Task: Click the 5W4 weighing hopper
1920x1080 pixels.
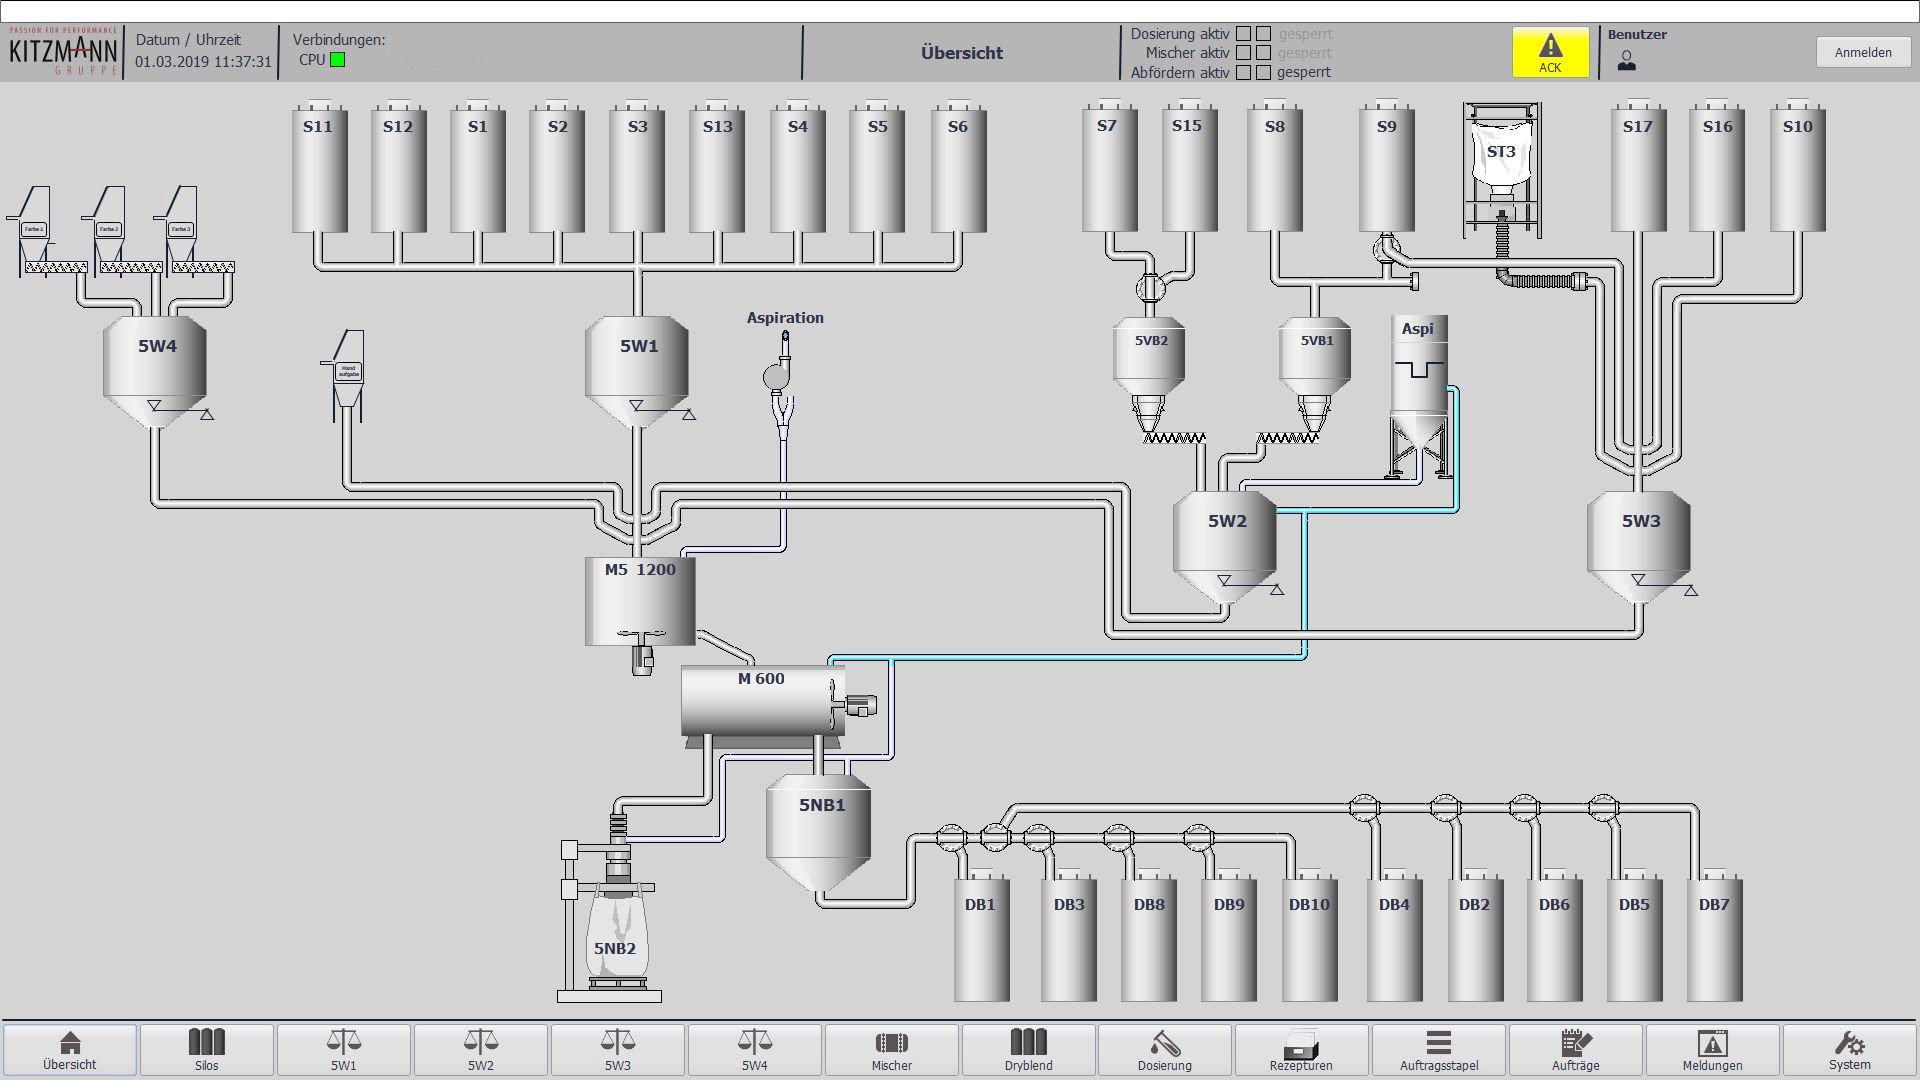Action: pyautogui.click(x=156, y=371)
